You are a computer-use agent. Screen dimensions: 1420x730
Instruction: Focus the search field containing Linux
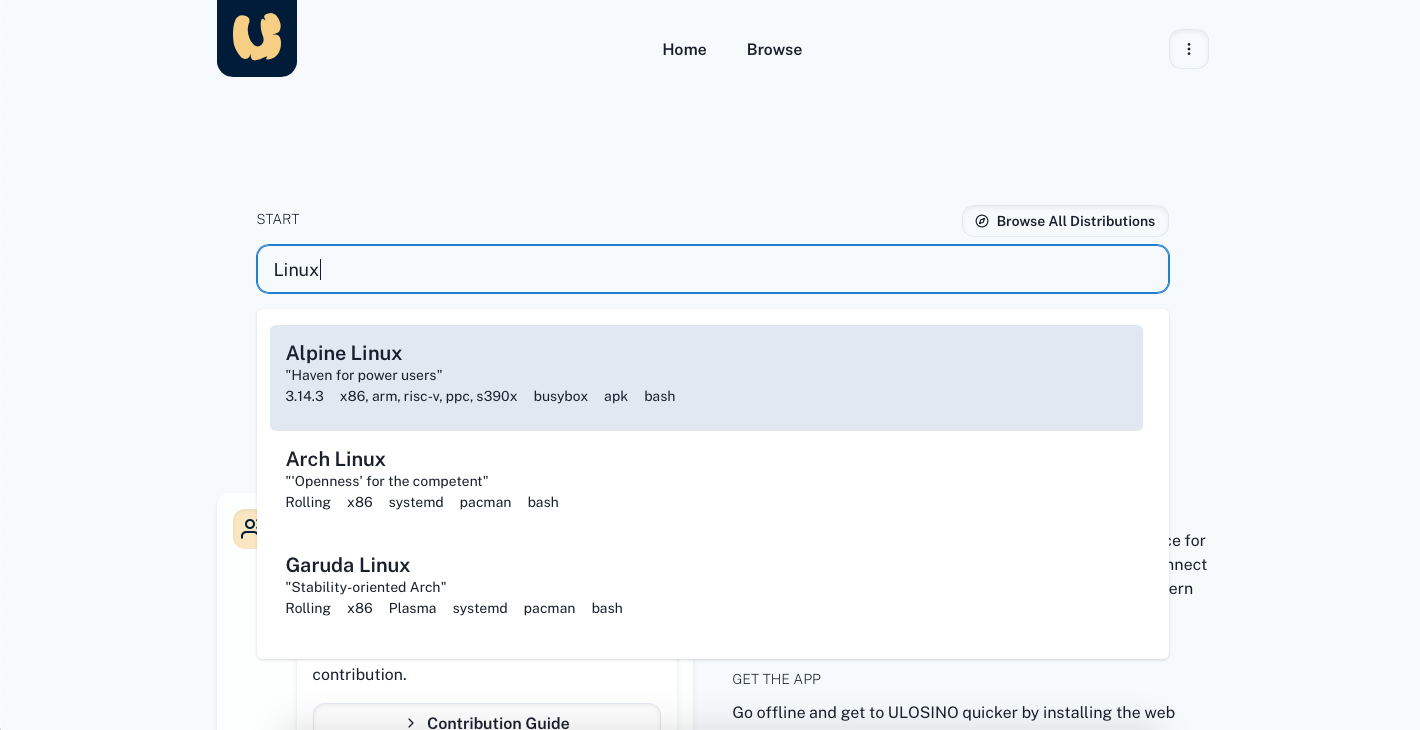[x=713, y=269]
